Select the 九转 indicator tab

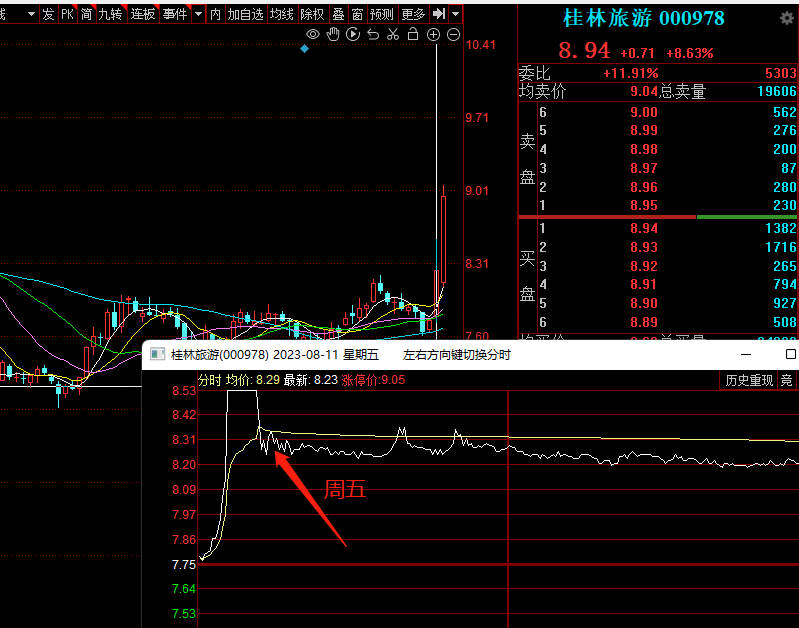point(111,14)
